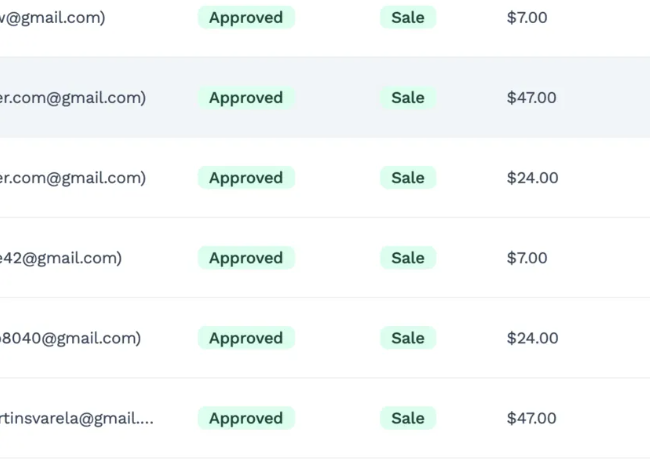Select the er.com@gmail.com email in the $24.00 row
The height and width of the screenshot is (466, 650).
point(73,178)
